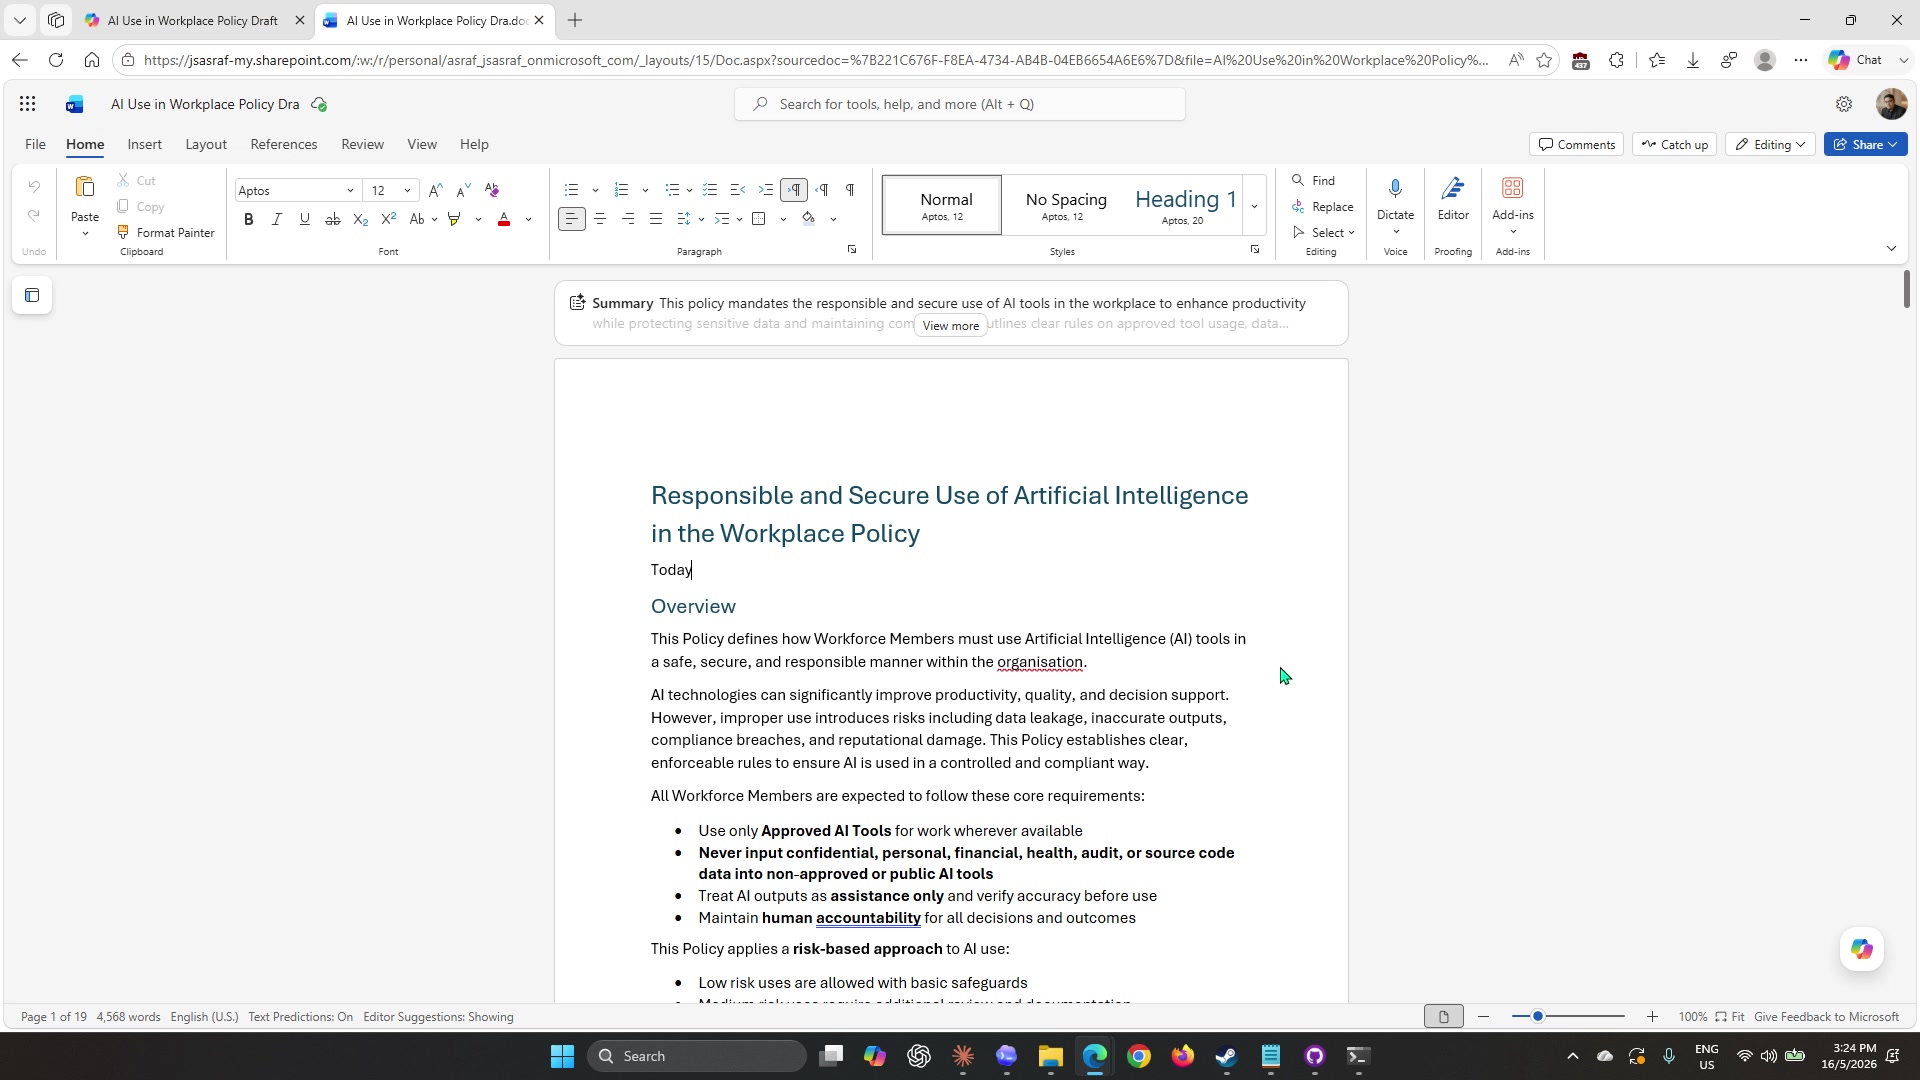The image size is (1920, 1080).
Task: Apply the Heading 1 style
Action: click(x=1186, y=205)
